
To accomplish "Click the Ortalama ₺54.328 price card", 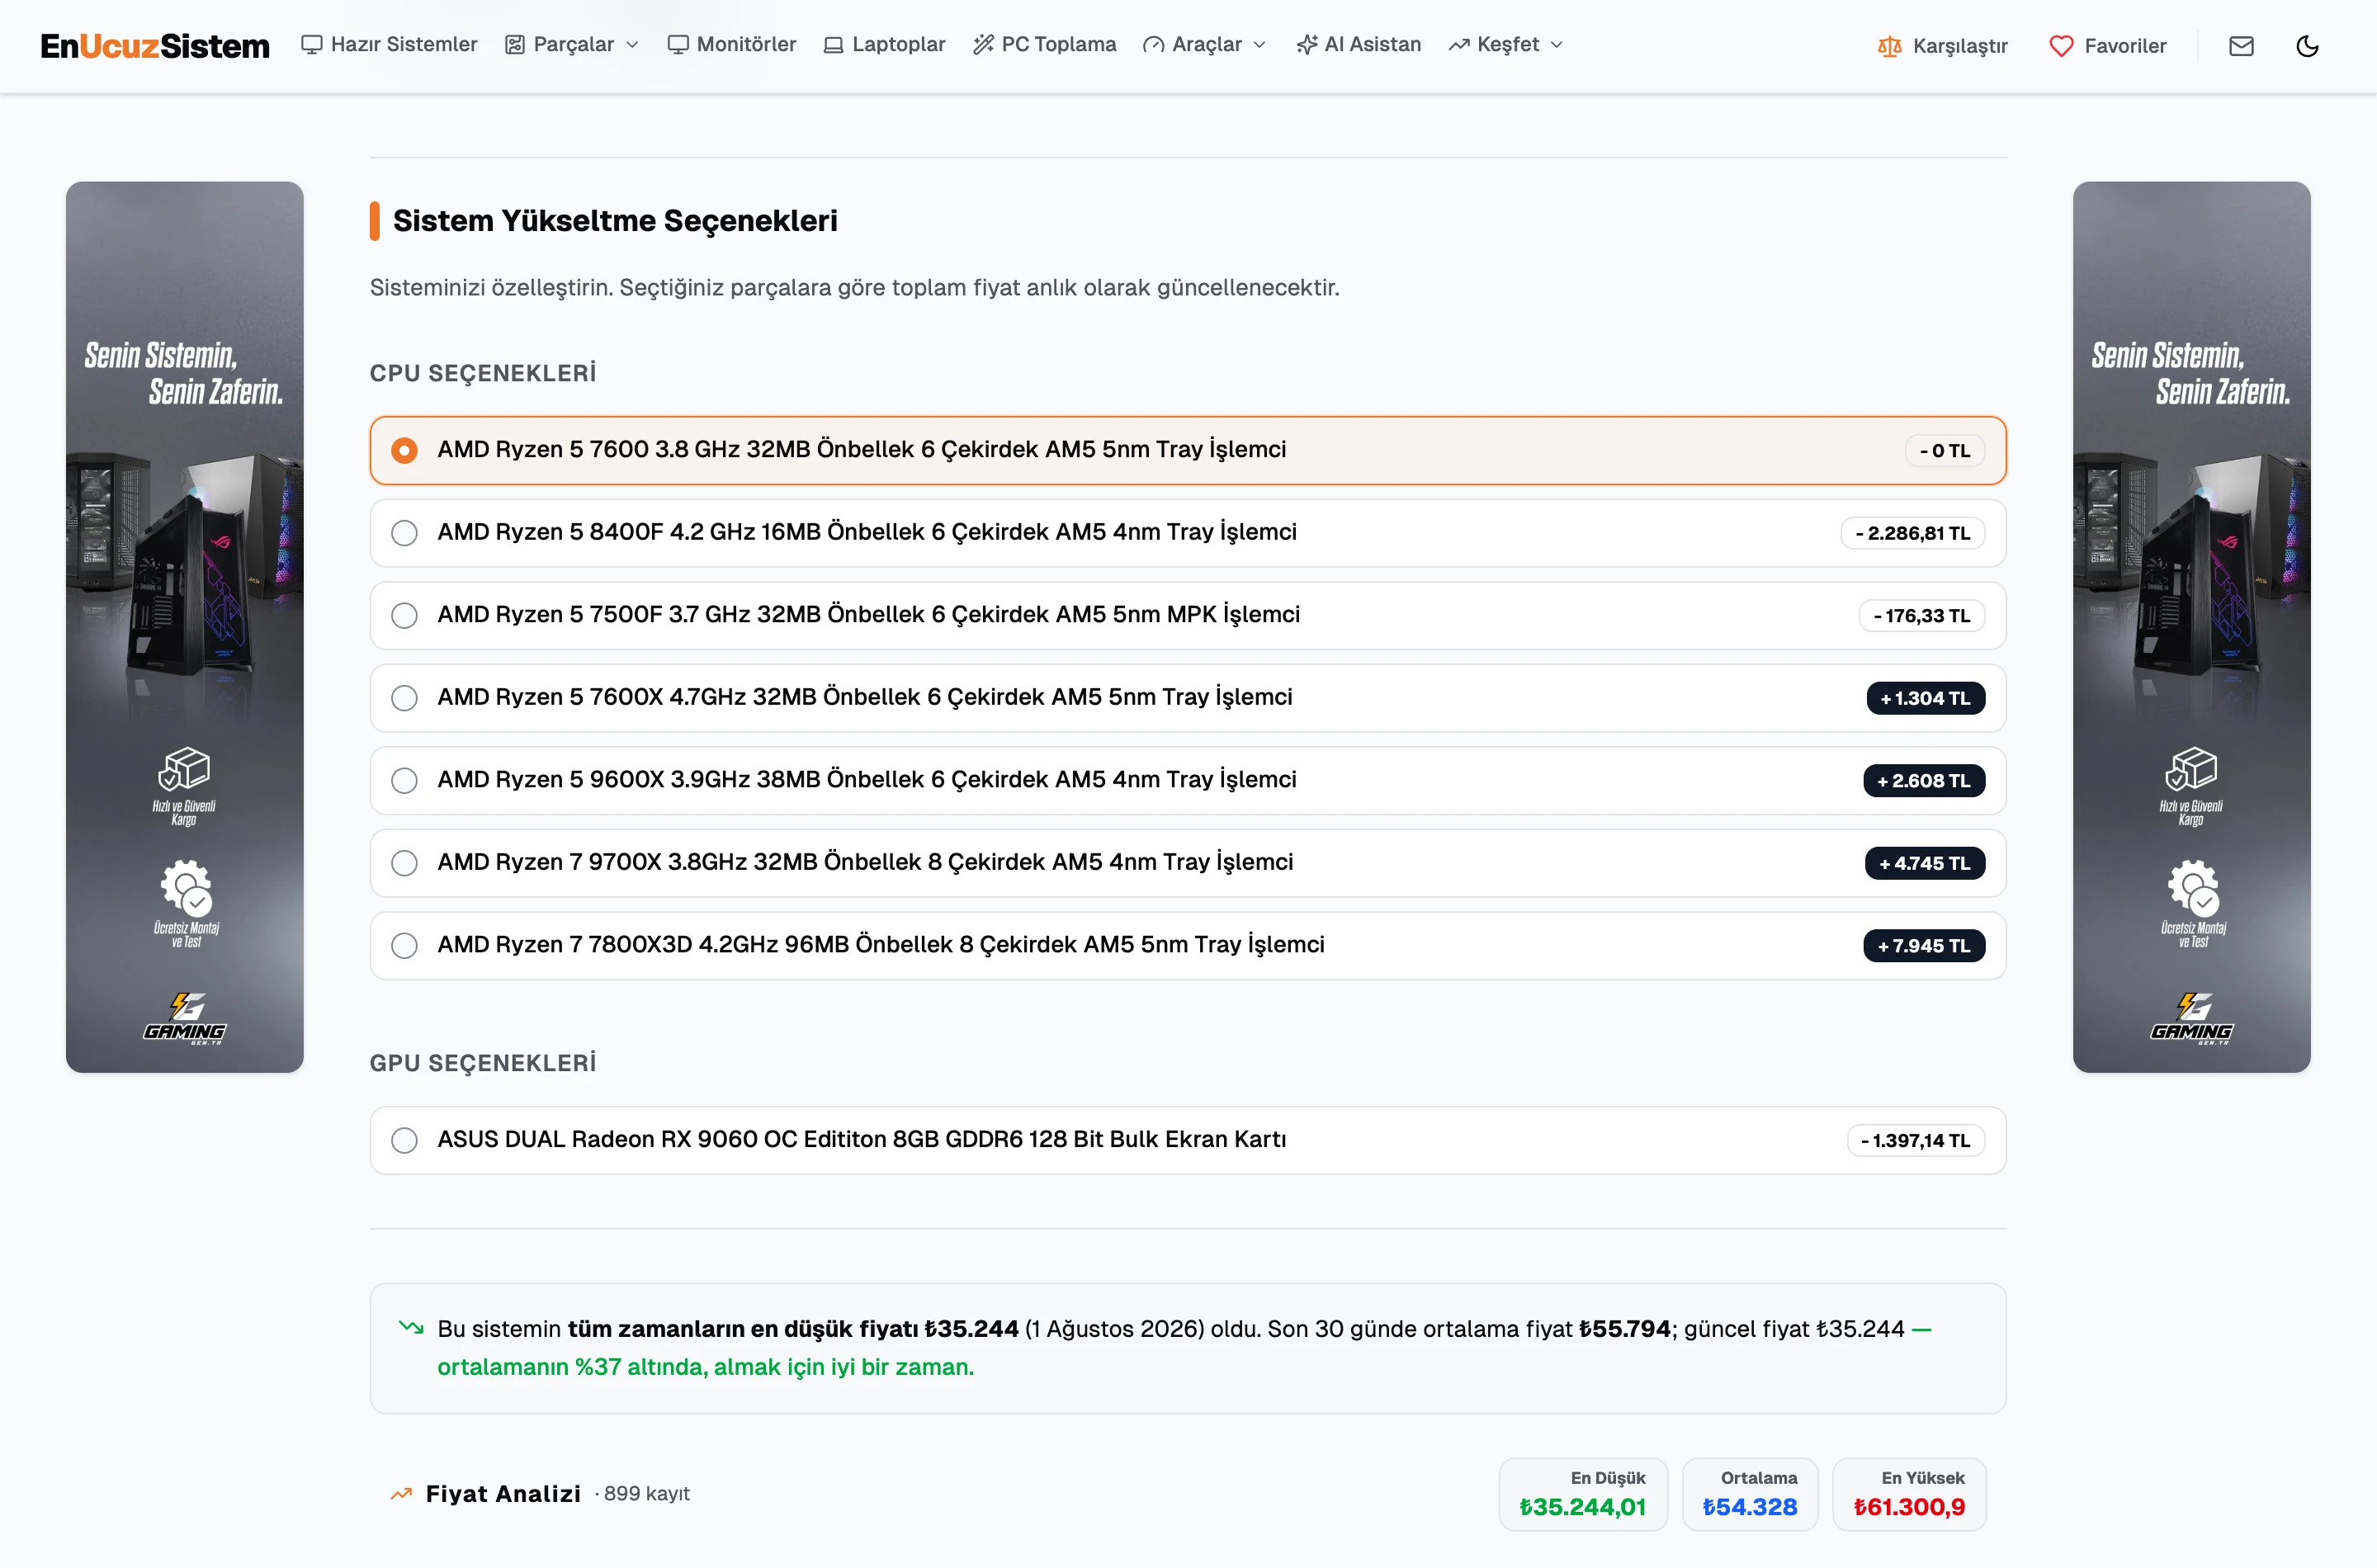I will [x=1749, y=1494].
